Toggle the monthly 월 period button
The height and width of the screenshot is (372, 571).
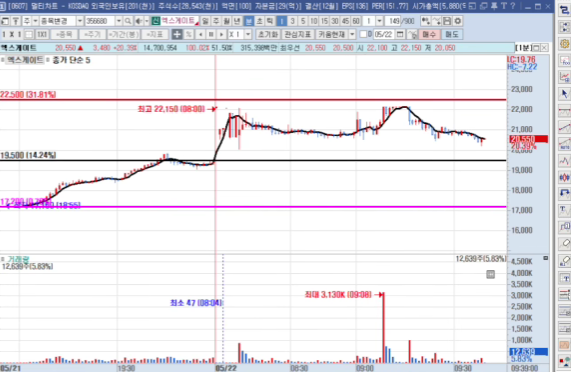tap(227, 21)
